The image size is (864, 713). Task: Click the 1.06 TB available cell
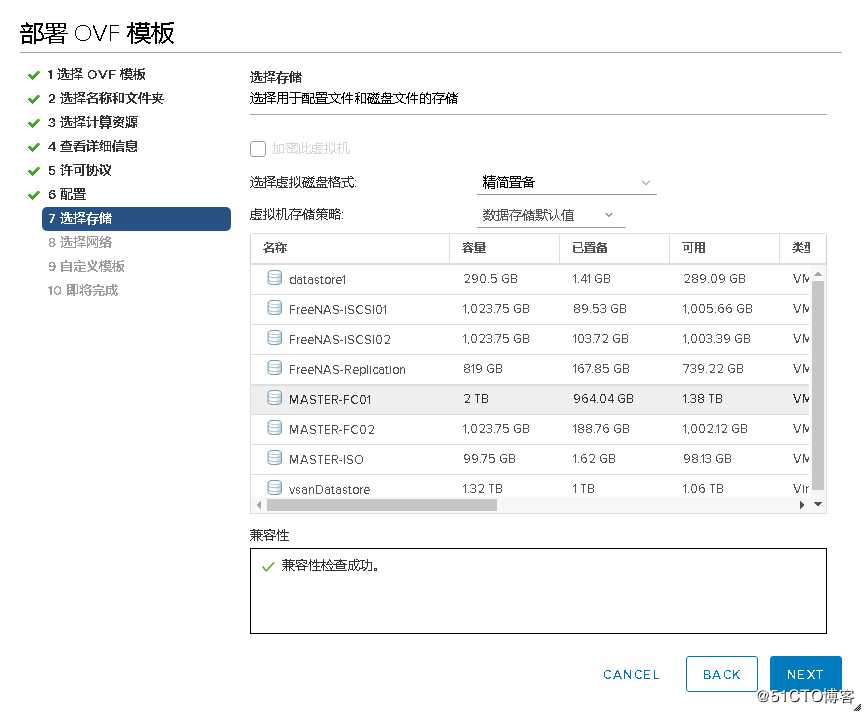click(703, 488)
